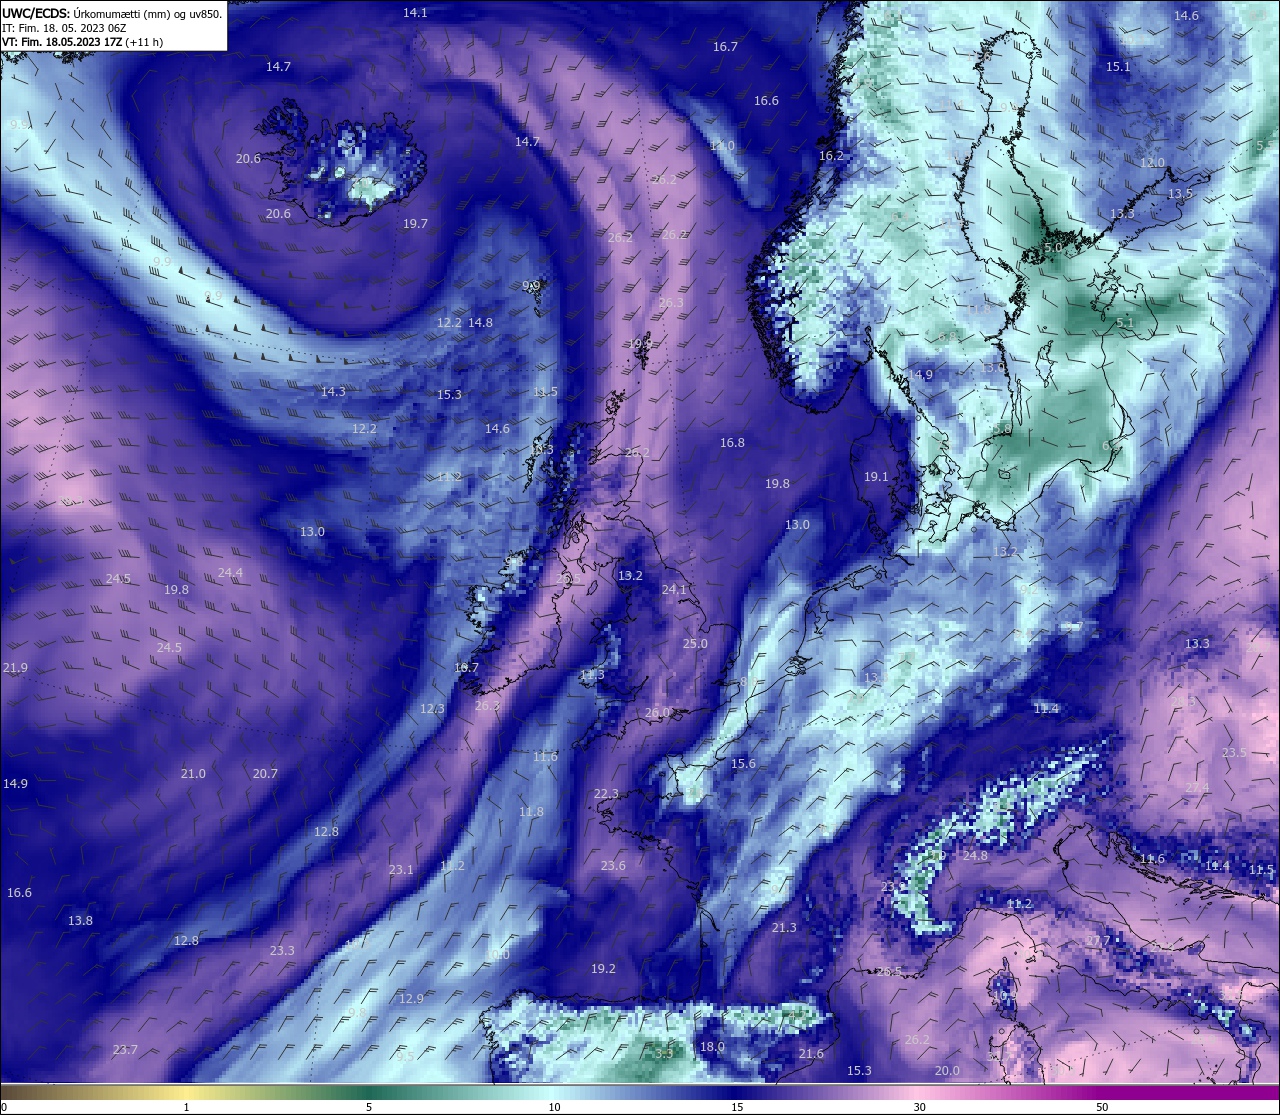Click the map value '19.1' near Denmark
Screen dimensions: 1280x1115
876,478
